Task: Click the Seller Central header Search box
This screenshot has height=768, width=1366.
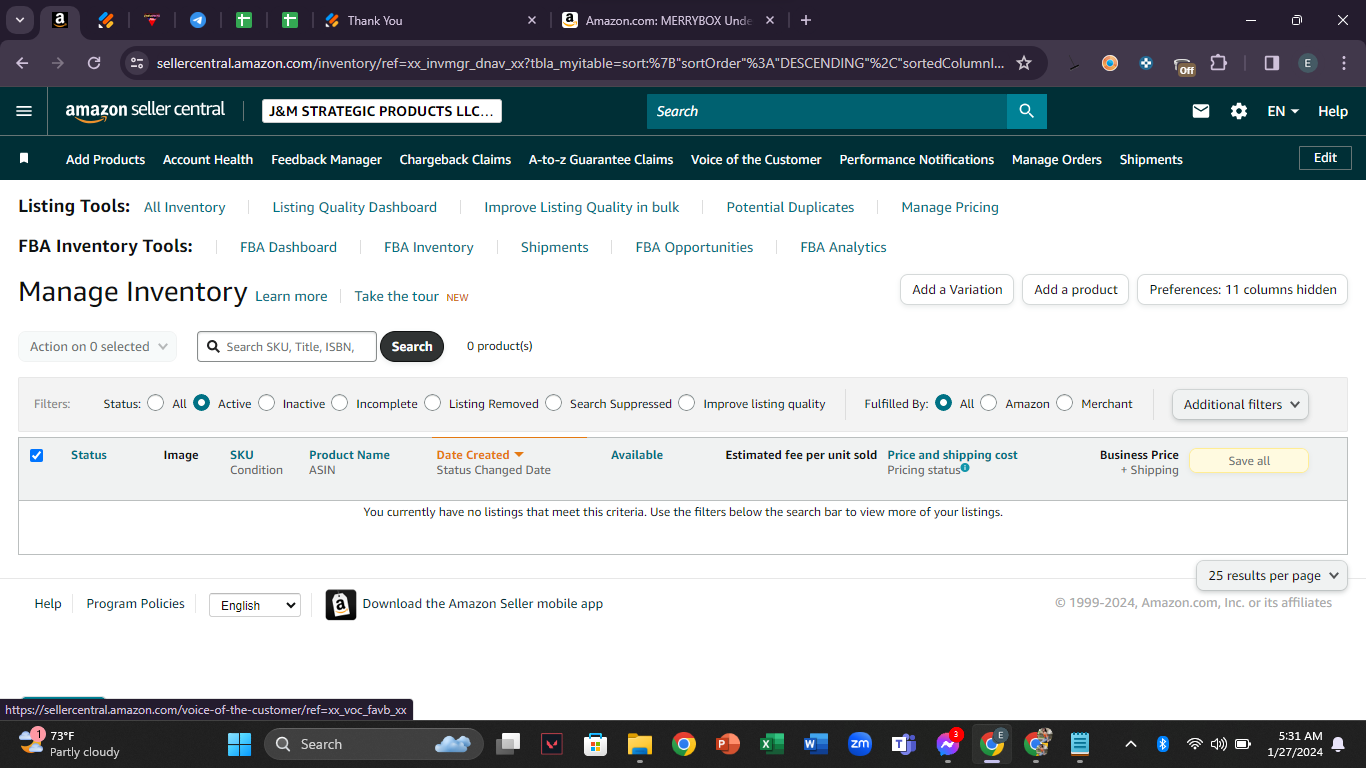Action: [827, 111]
